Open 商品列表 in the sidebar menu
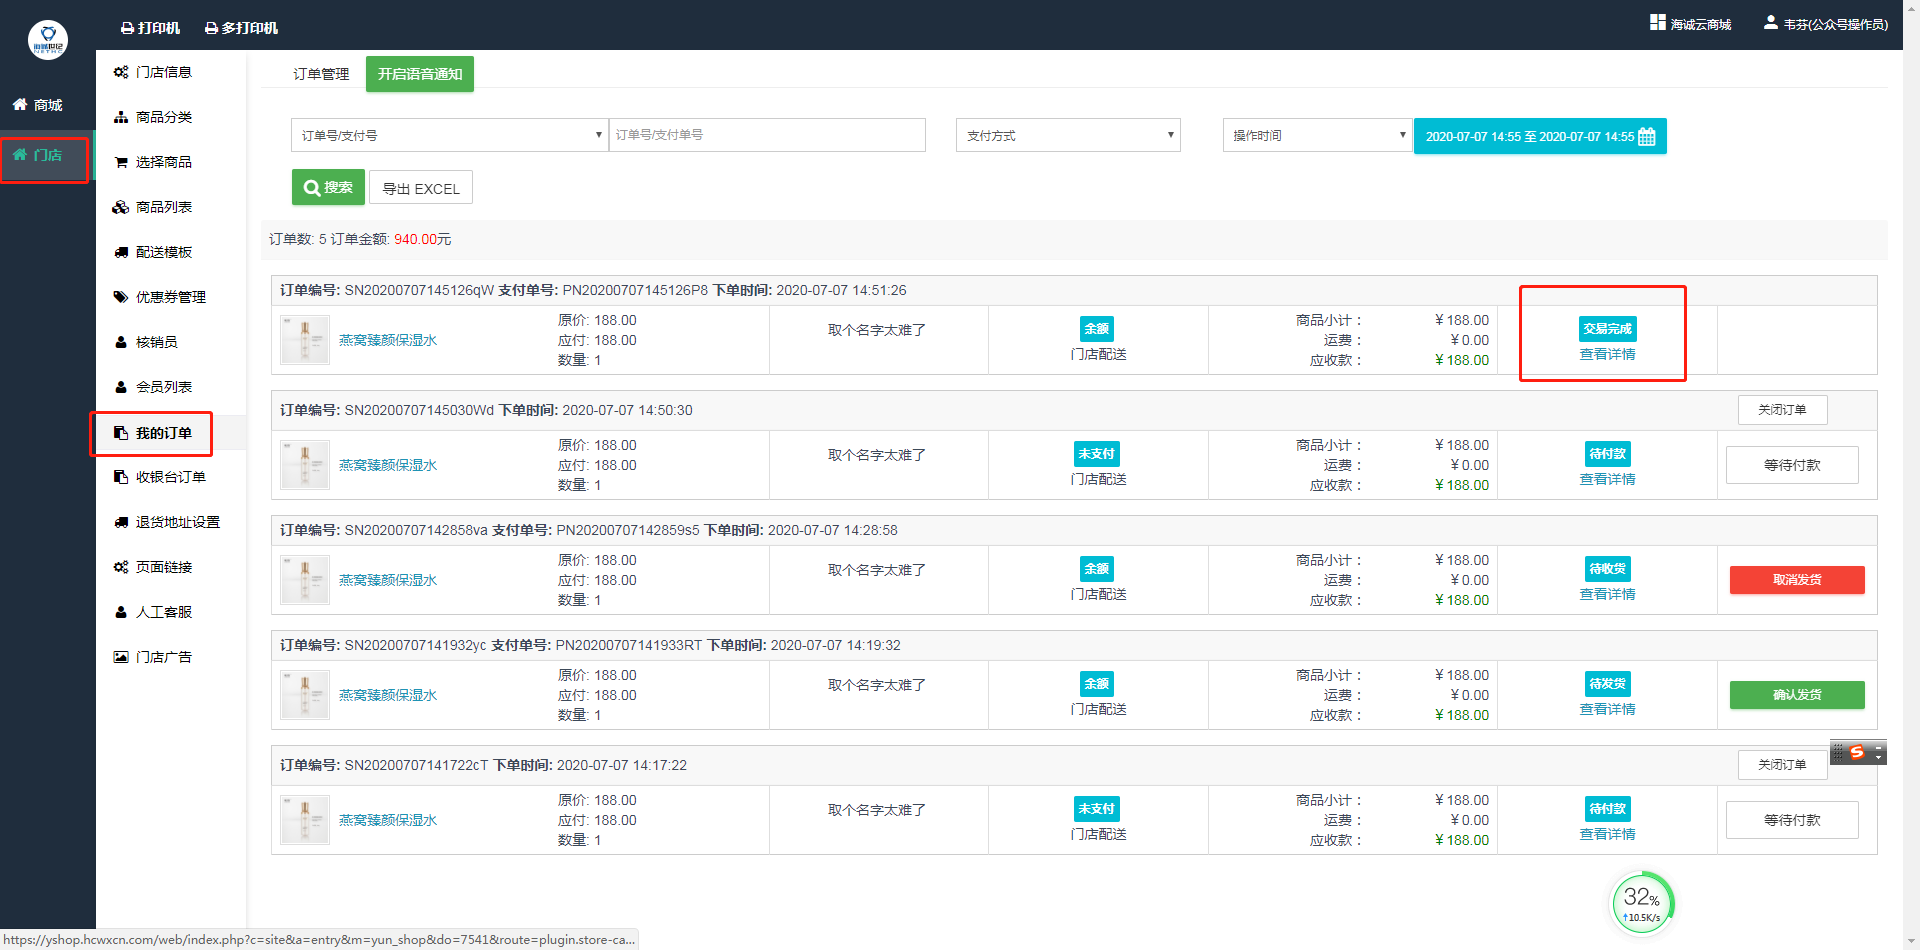This screenshot has height=950, width=1920. tap(164, 207)
